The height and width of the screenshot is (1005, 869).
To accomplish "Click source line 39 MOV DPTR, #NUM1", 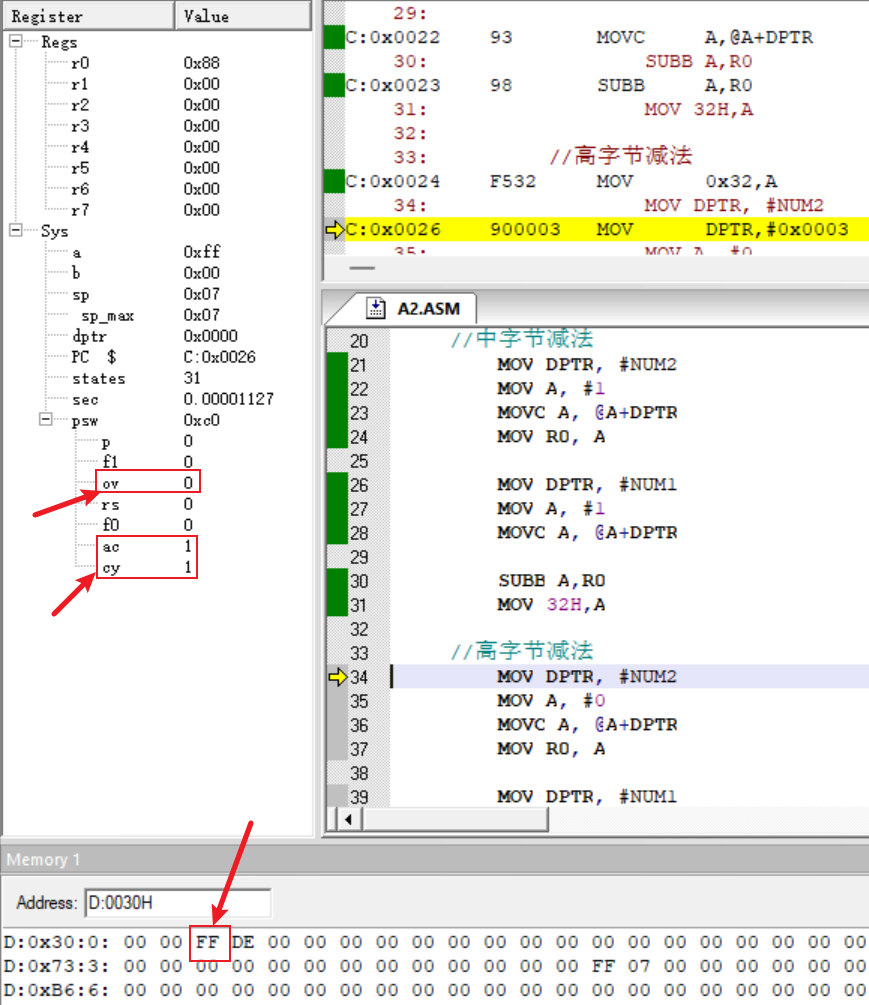I will click(x=586, y=797).
